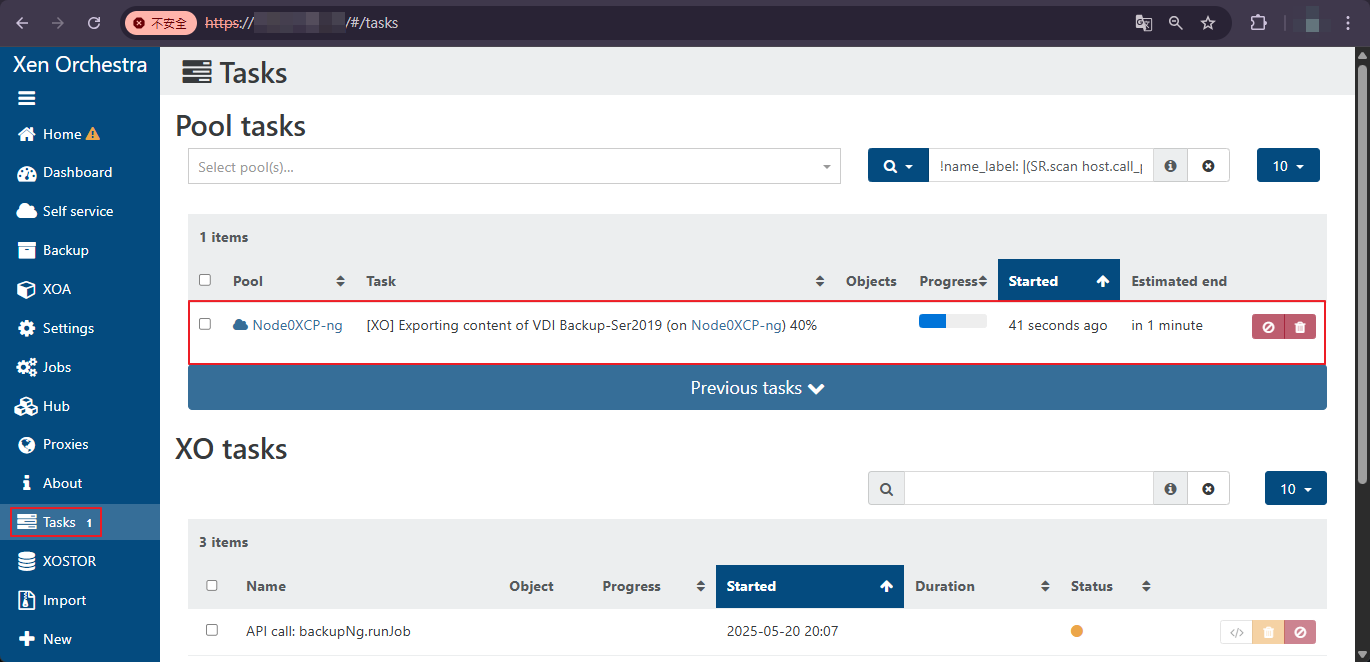
Task: Change Pool tasks items per page
Action: pyautogui.click(x=1288, y=166)
